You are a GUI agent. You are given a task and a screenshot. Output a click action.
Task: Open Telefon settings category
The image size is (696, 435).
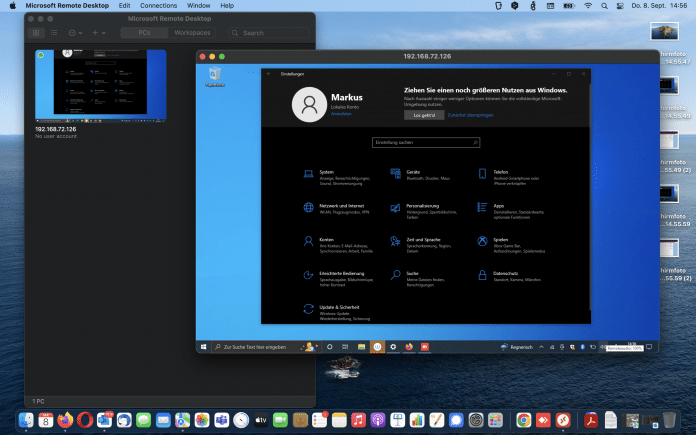point(510,177)
